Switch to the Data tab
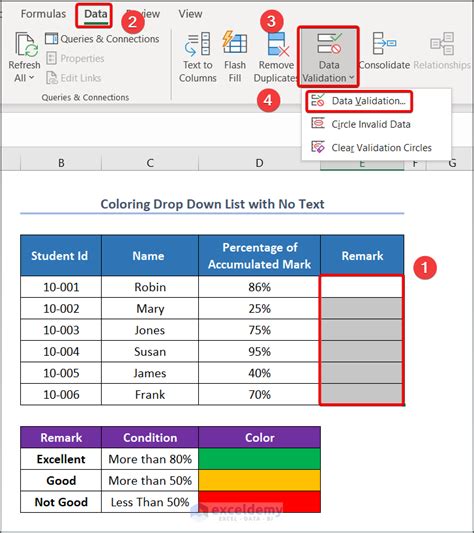474x533 pixels. click(x=95, y=14)
